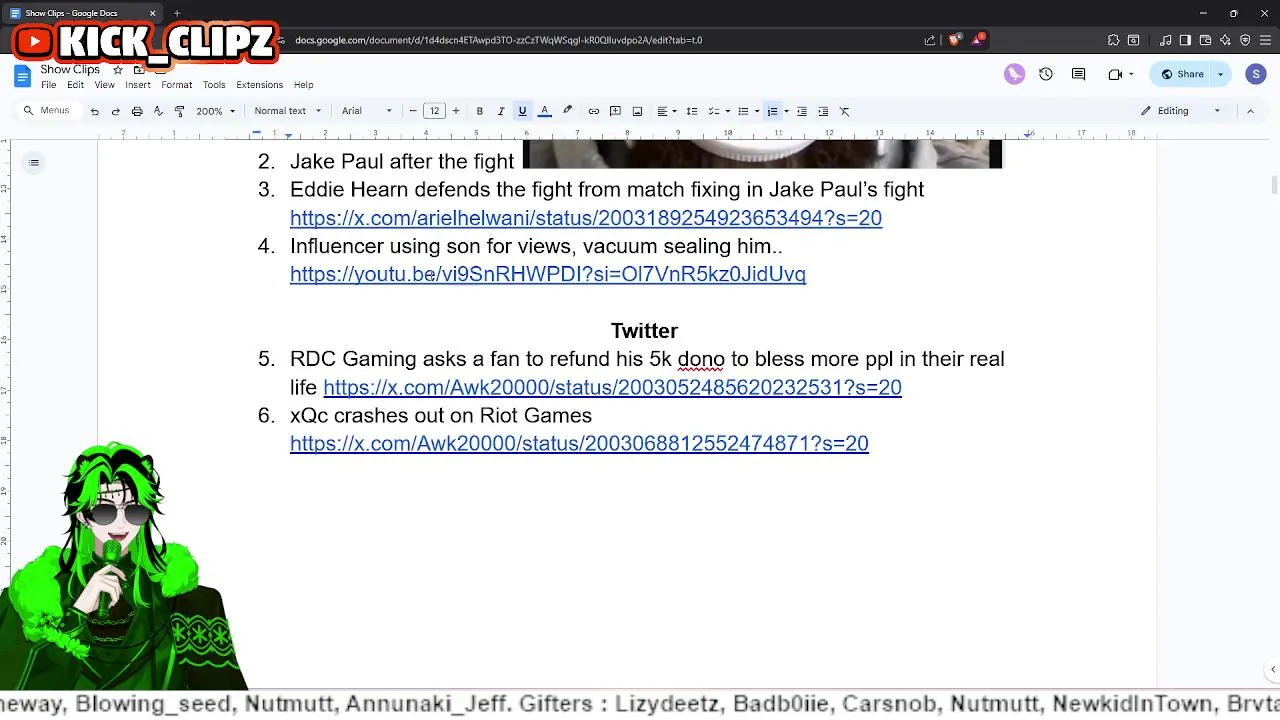
Task: Open the arielhelwani status link
Action: 586,218
